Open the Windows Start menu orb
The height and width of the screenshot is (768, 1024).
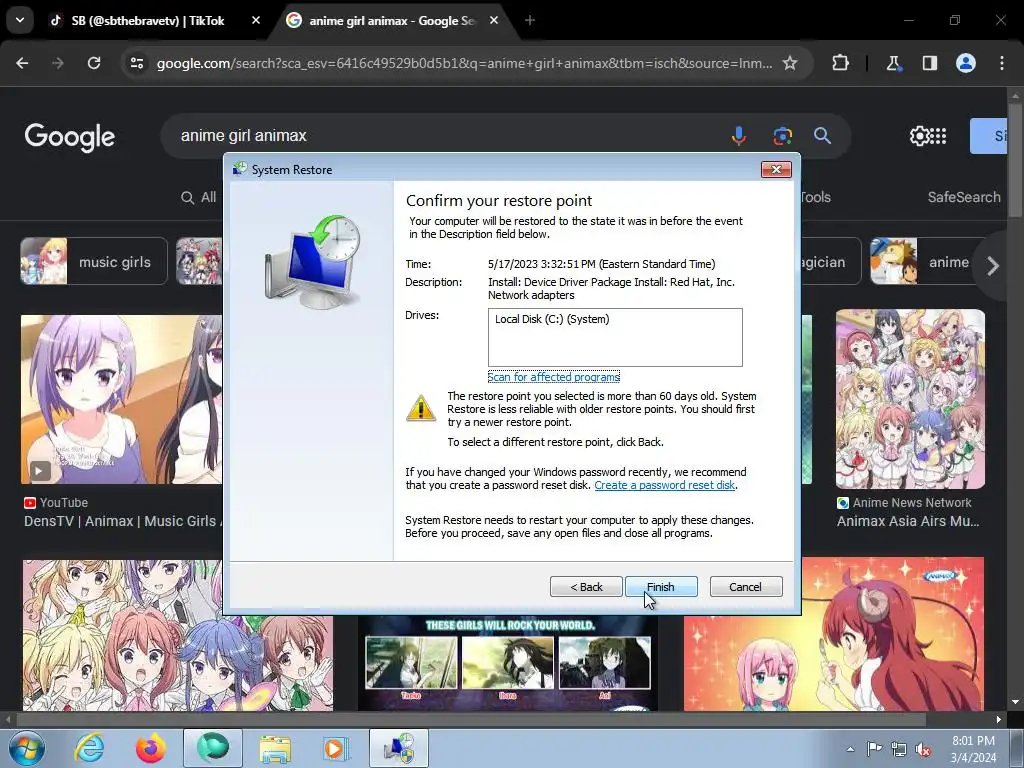click(x=27, y=748)
